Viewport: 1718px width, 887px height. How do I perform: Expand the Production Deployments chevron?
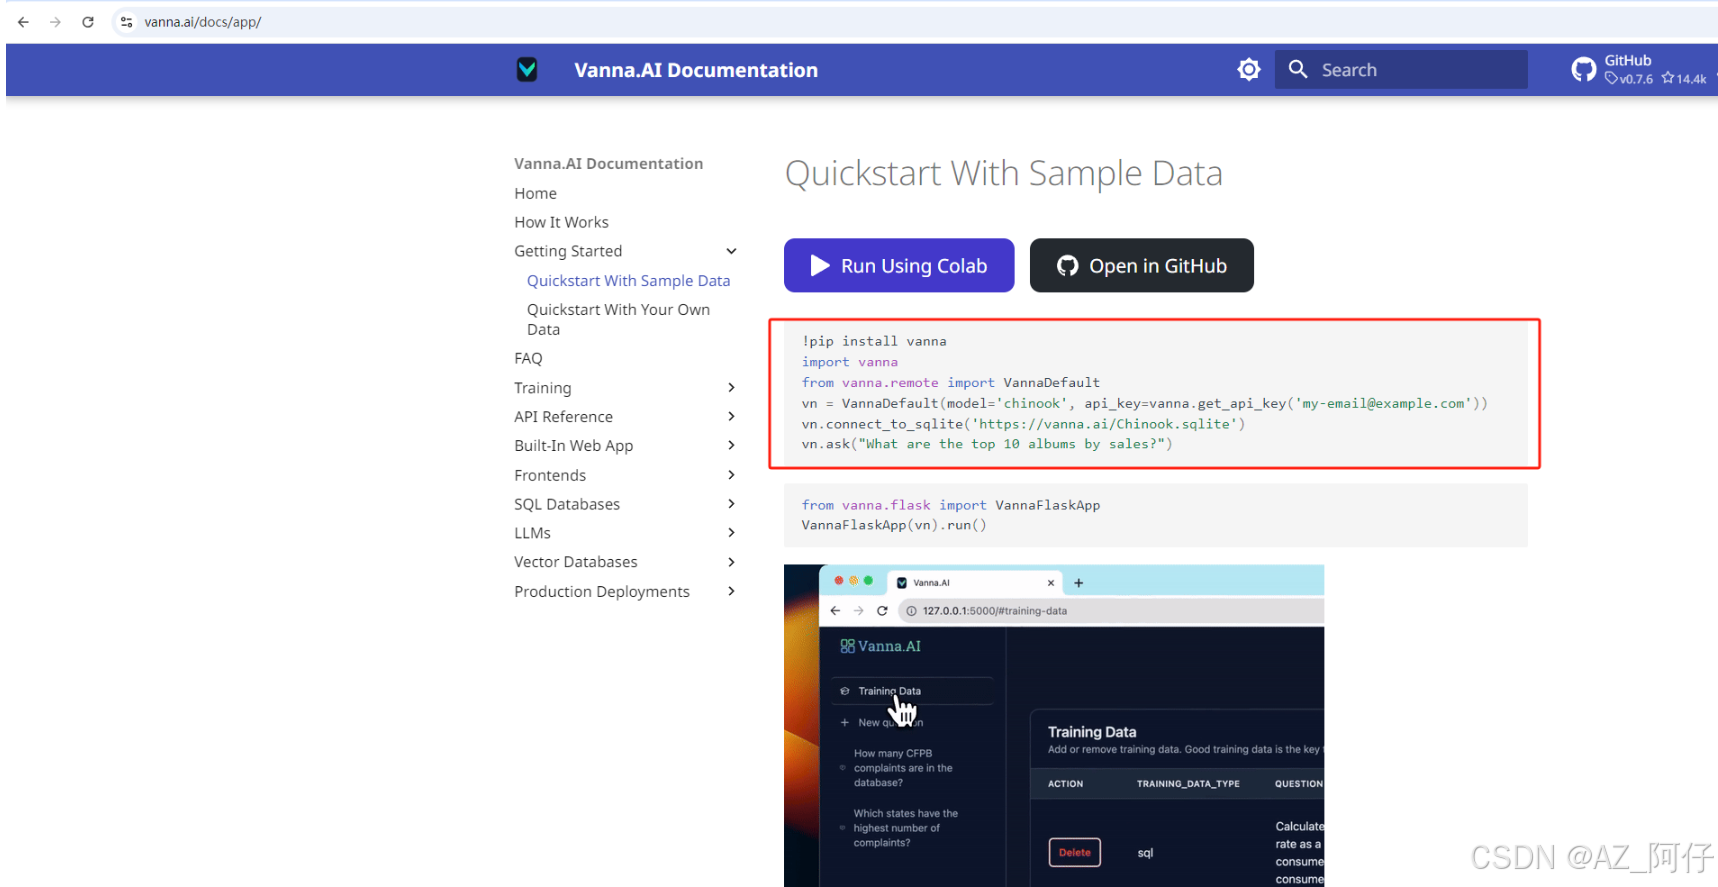point(731,591)
